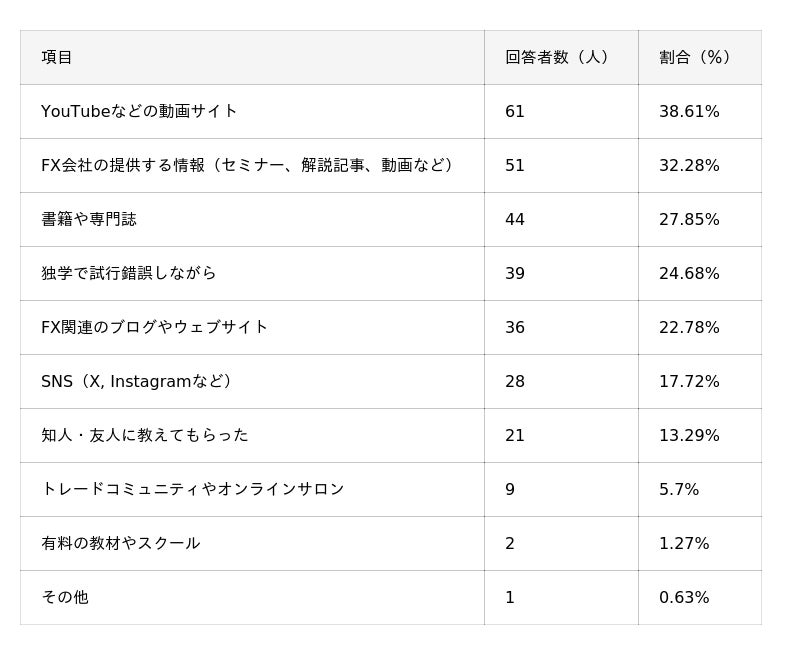This screenshot has height=655, width=800.
Task: Select the 17.72% percentage cell
Action: 689,381
